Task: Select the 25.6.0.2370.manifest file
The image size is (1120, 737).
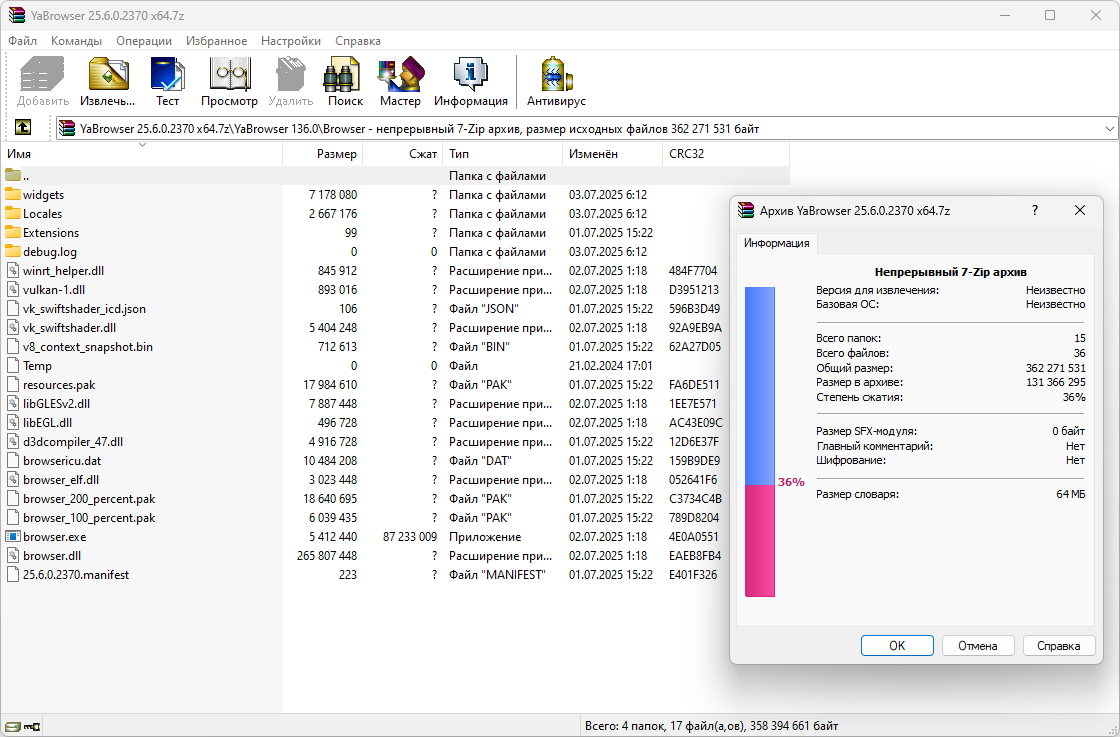Action: [76, 574]
